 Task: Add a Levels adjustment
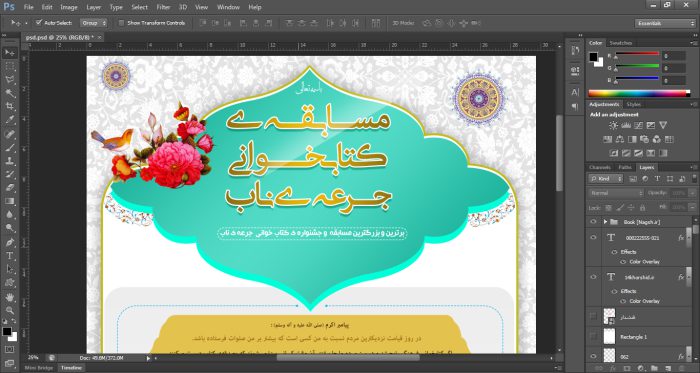[626, 126]
